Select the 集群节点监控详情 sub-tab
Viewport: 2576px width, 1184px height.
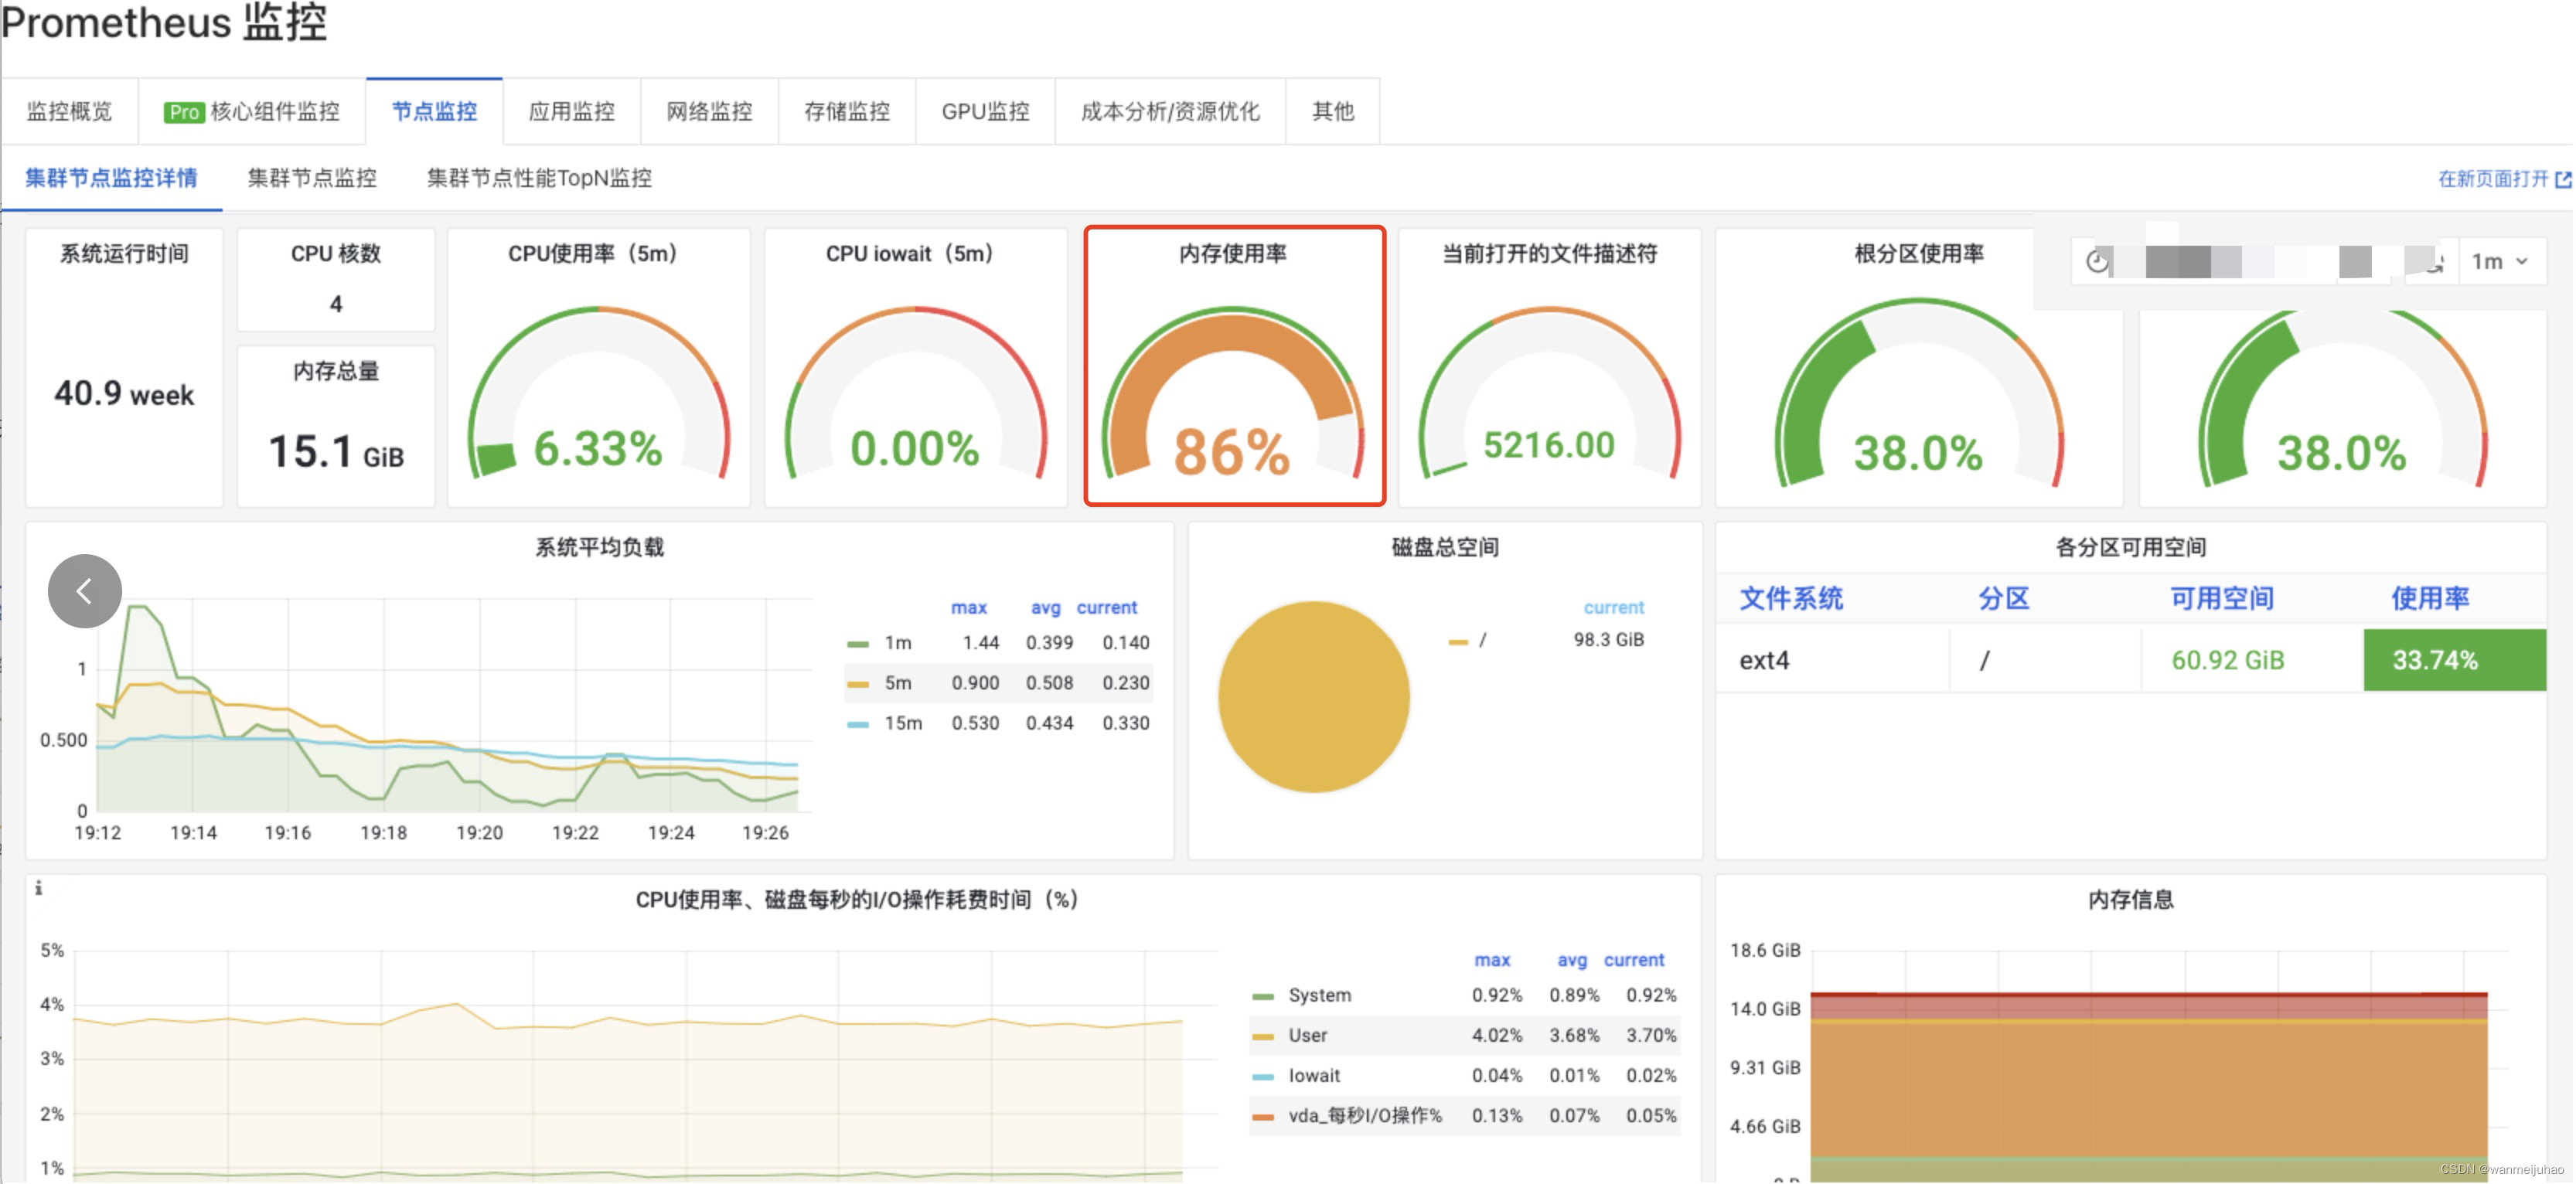coord(111,178)
